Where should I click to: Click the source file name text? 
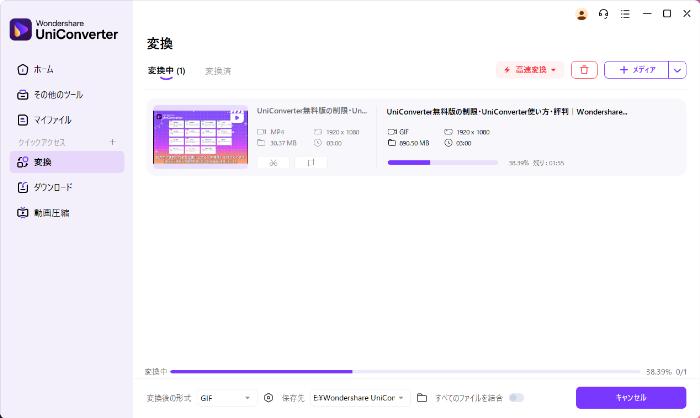click(312, 111)
